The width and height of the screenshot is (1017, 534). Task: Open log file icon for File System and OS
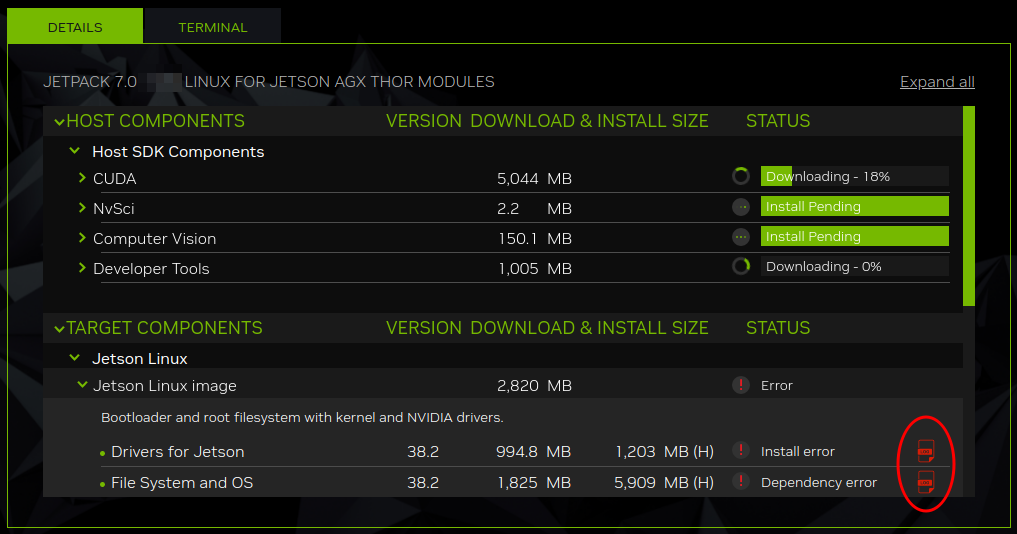point(926,482)
